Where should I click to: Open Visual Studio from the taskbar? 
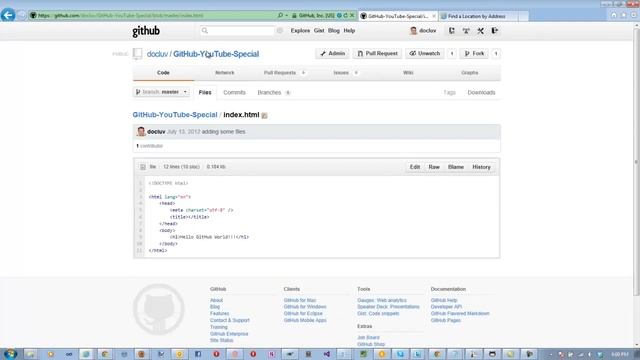click(x=327, y=354)
